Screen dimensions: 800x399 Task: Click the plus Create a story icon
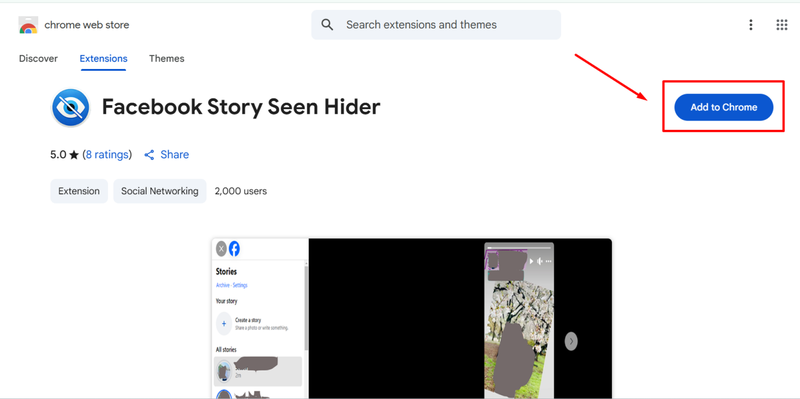pos(224,324)
